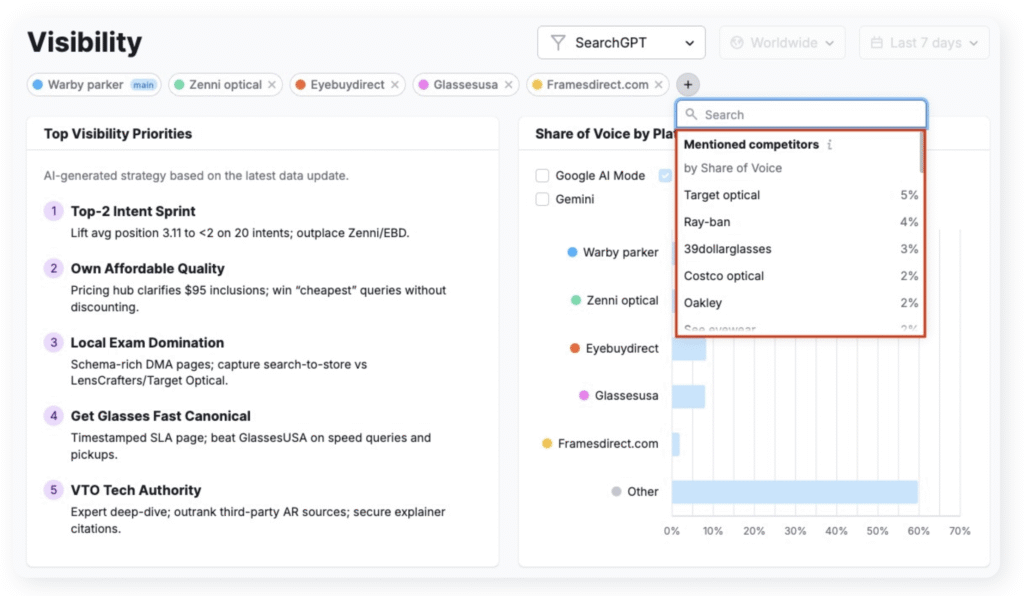Viewport: 1024px width, 596px height.
Task: Click the globe icon in Worldwide selector
Action: tap(737, 43)
